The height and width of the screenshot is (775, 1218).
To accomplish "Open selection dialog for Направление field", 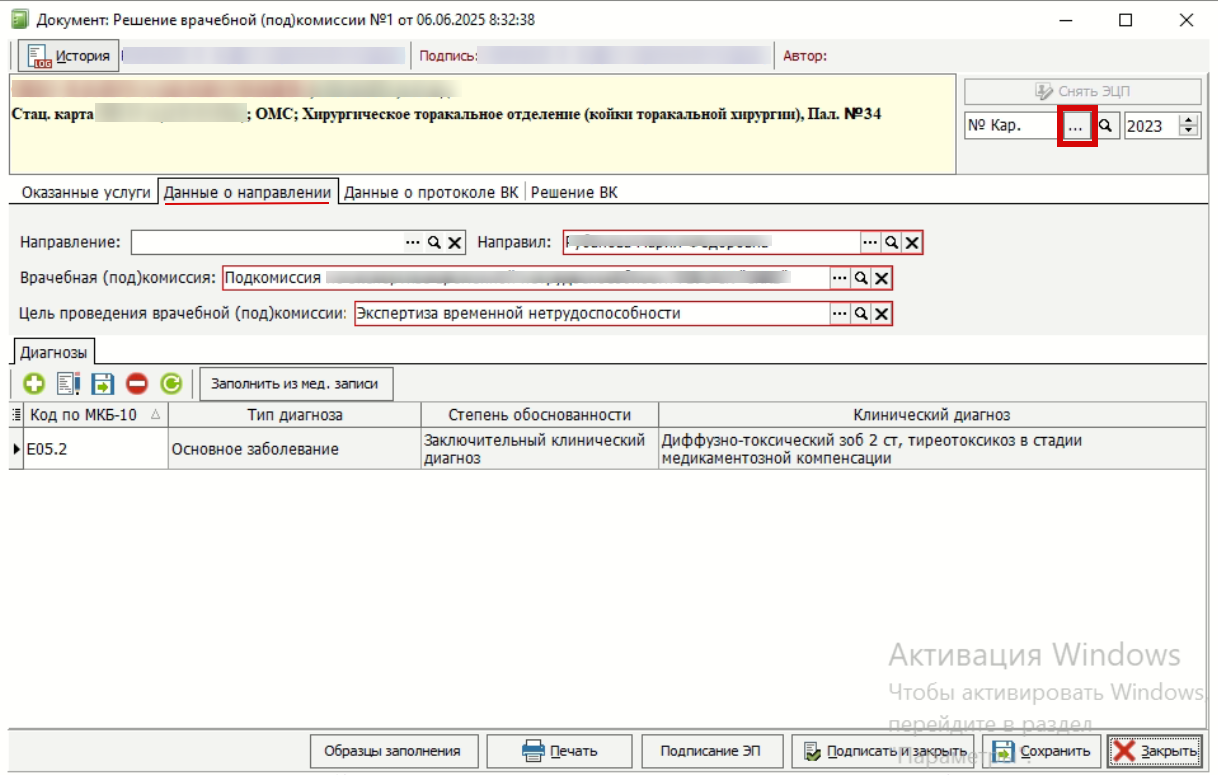I will (413, 242).
